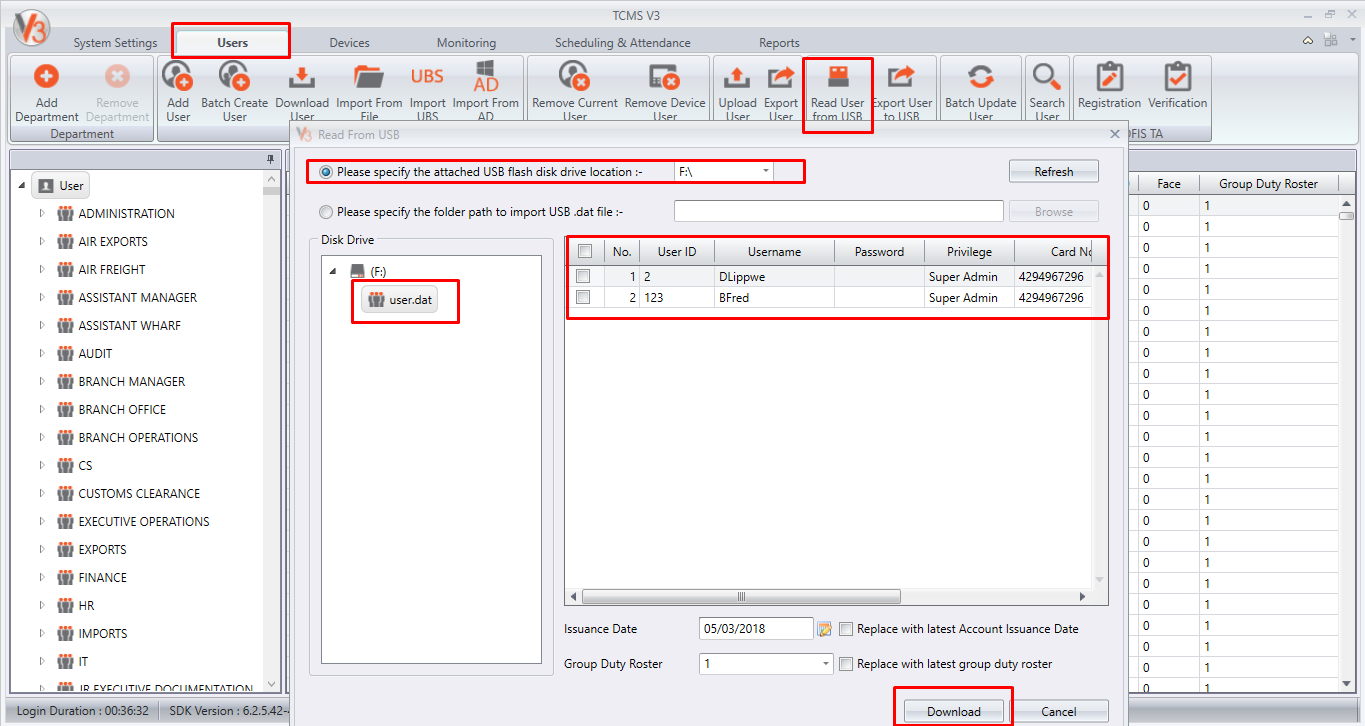Close the Read From USB dialog
This screenshot has height=726, width=1365.
pyautogui.click(x=1115, y=133)
